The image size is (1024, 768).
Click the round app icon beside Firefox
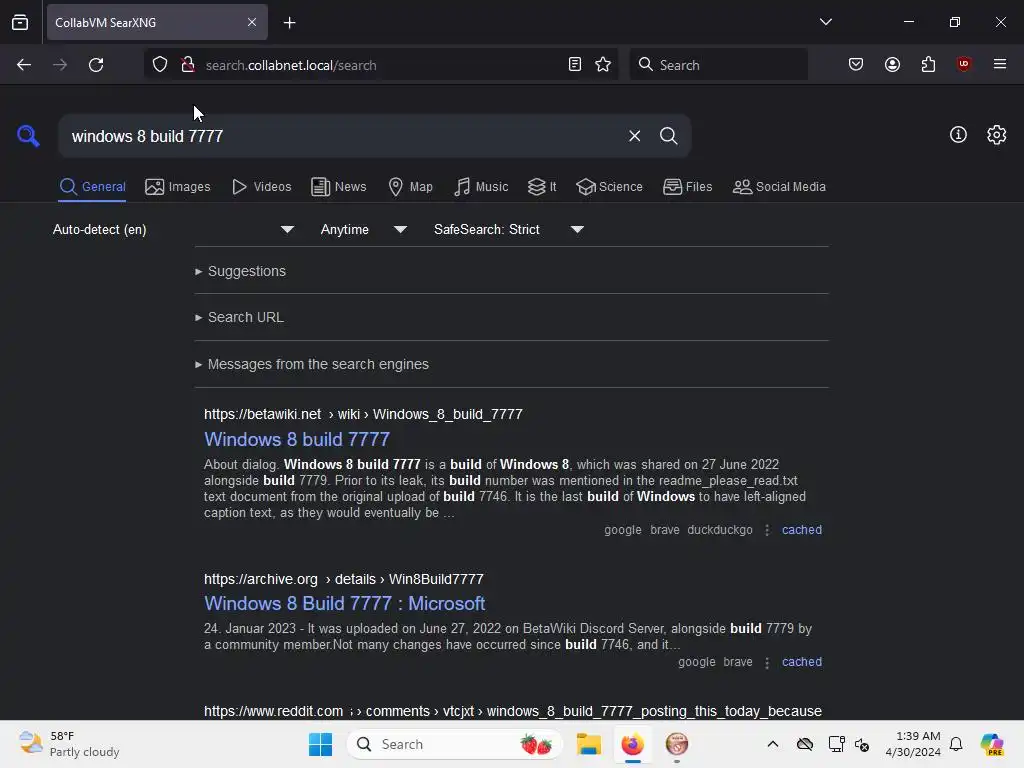(x=677, y=744)
